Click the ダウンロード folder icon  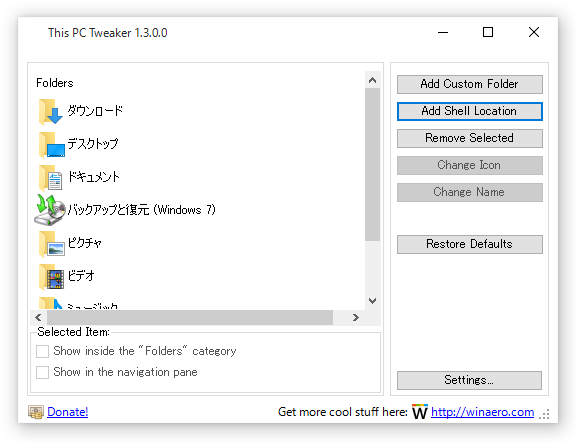(51, 111)
